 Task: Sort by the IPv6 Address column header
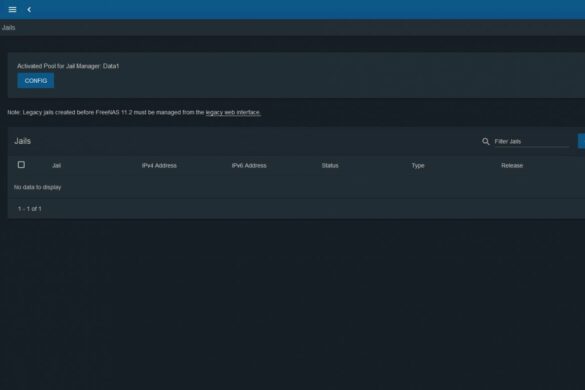click(x=249, y=165)
